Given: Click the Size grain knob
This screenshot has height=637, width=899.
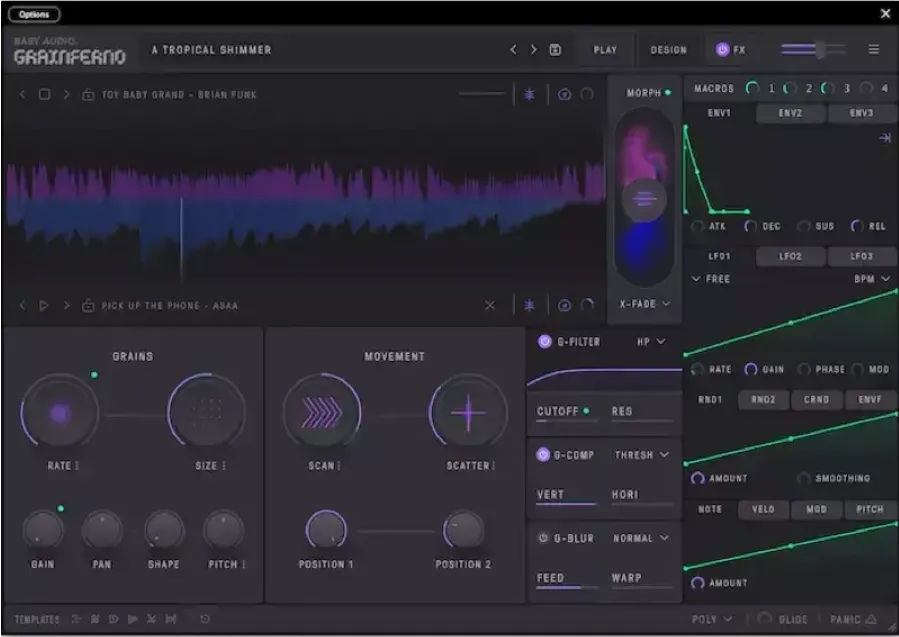Looking at the screenshot, I should pyautogui.click(x=206, y=410).
